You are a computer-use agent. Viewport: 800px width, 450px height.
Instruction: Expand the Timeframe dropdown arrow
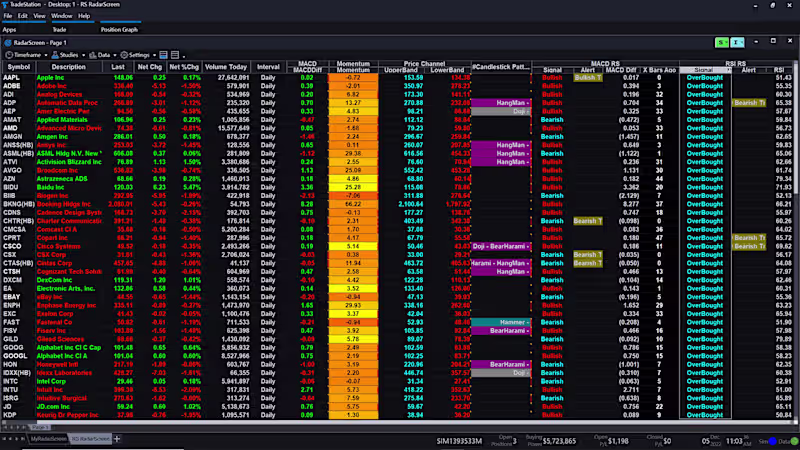pos(45,55)
